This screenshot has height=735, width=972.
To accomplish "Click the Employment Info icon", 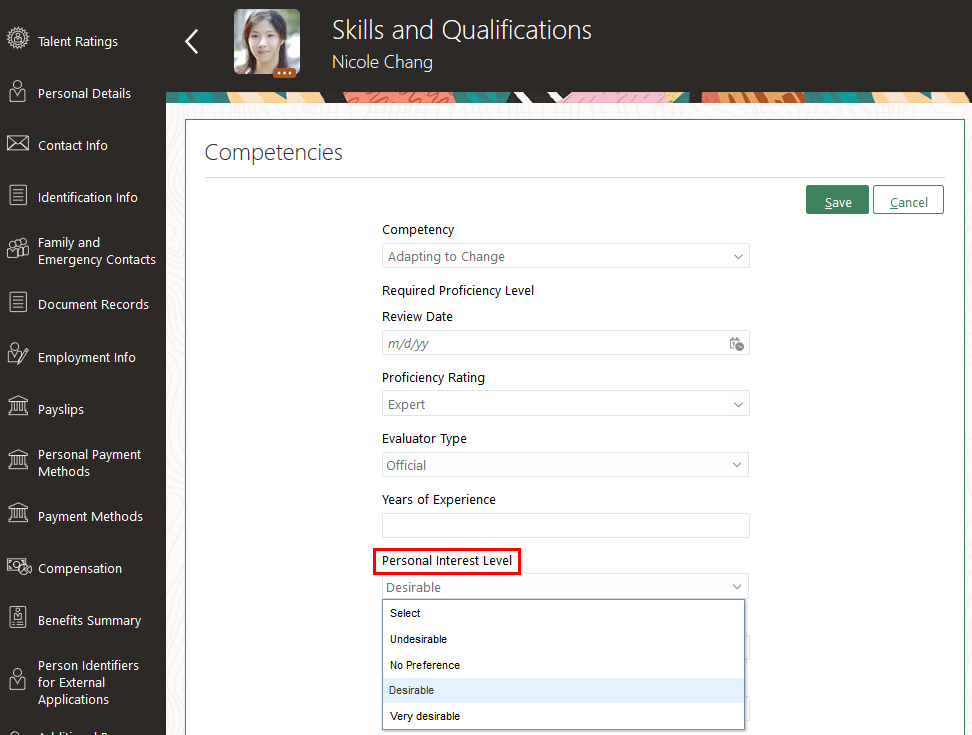I will [x=17, y=355].
